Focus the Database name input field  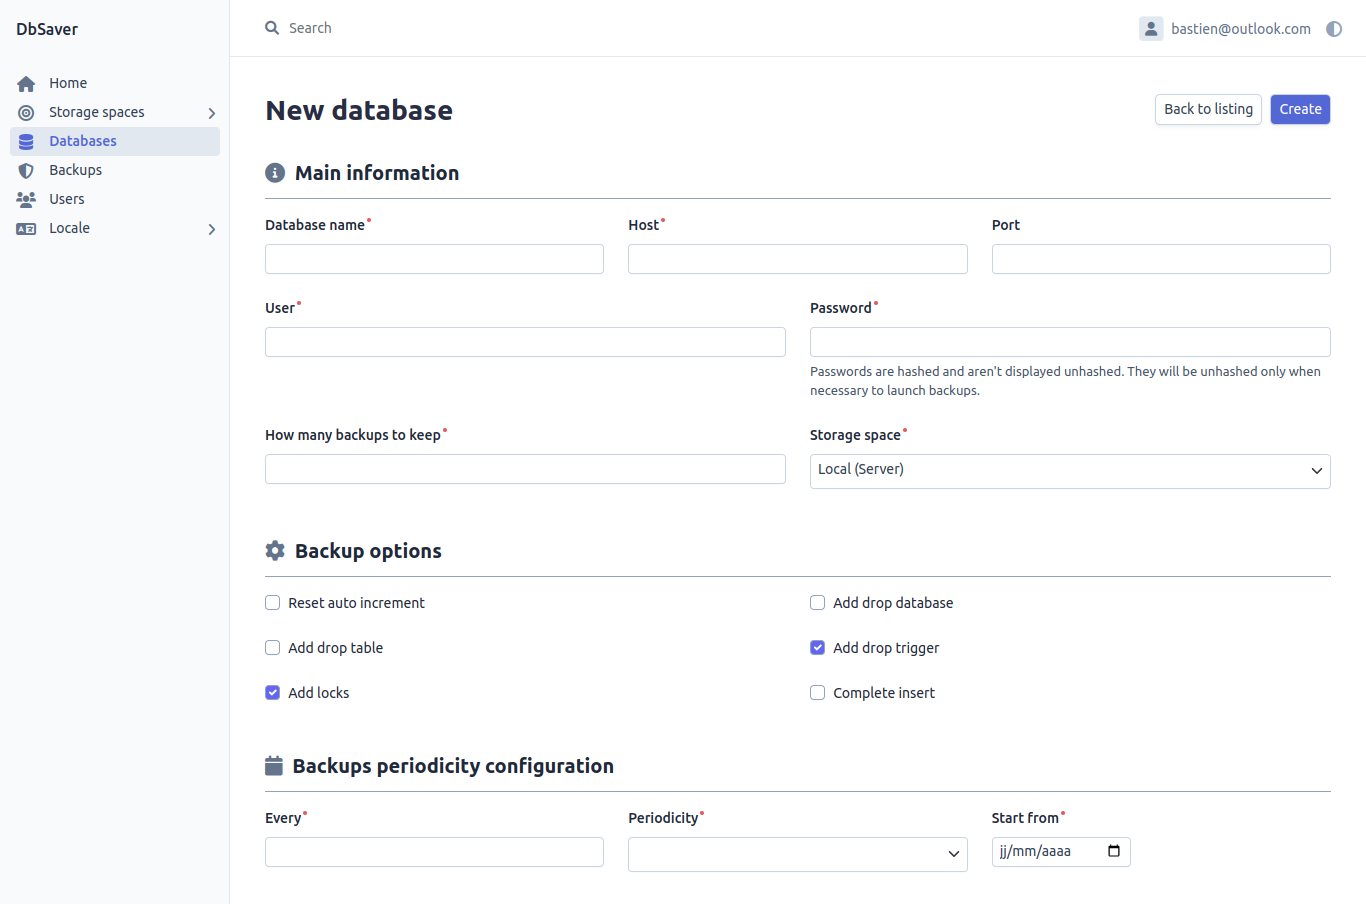pos(434,259)
